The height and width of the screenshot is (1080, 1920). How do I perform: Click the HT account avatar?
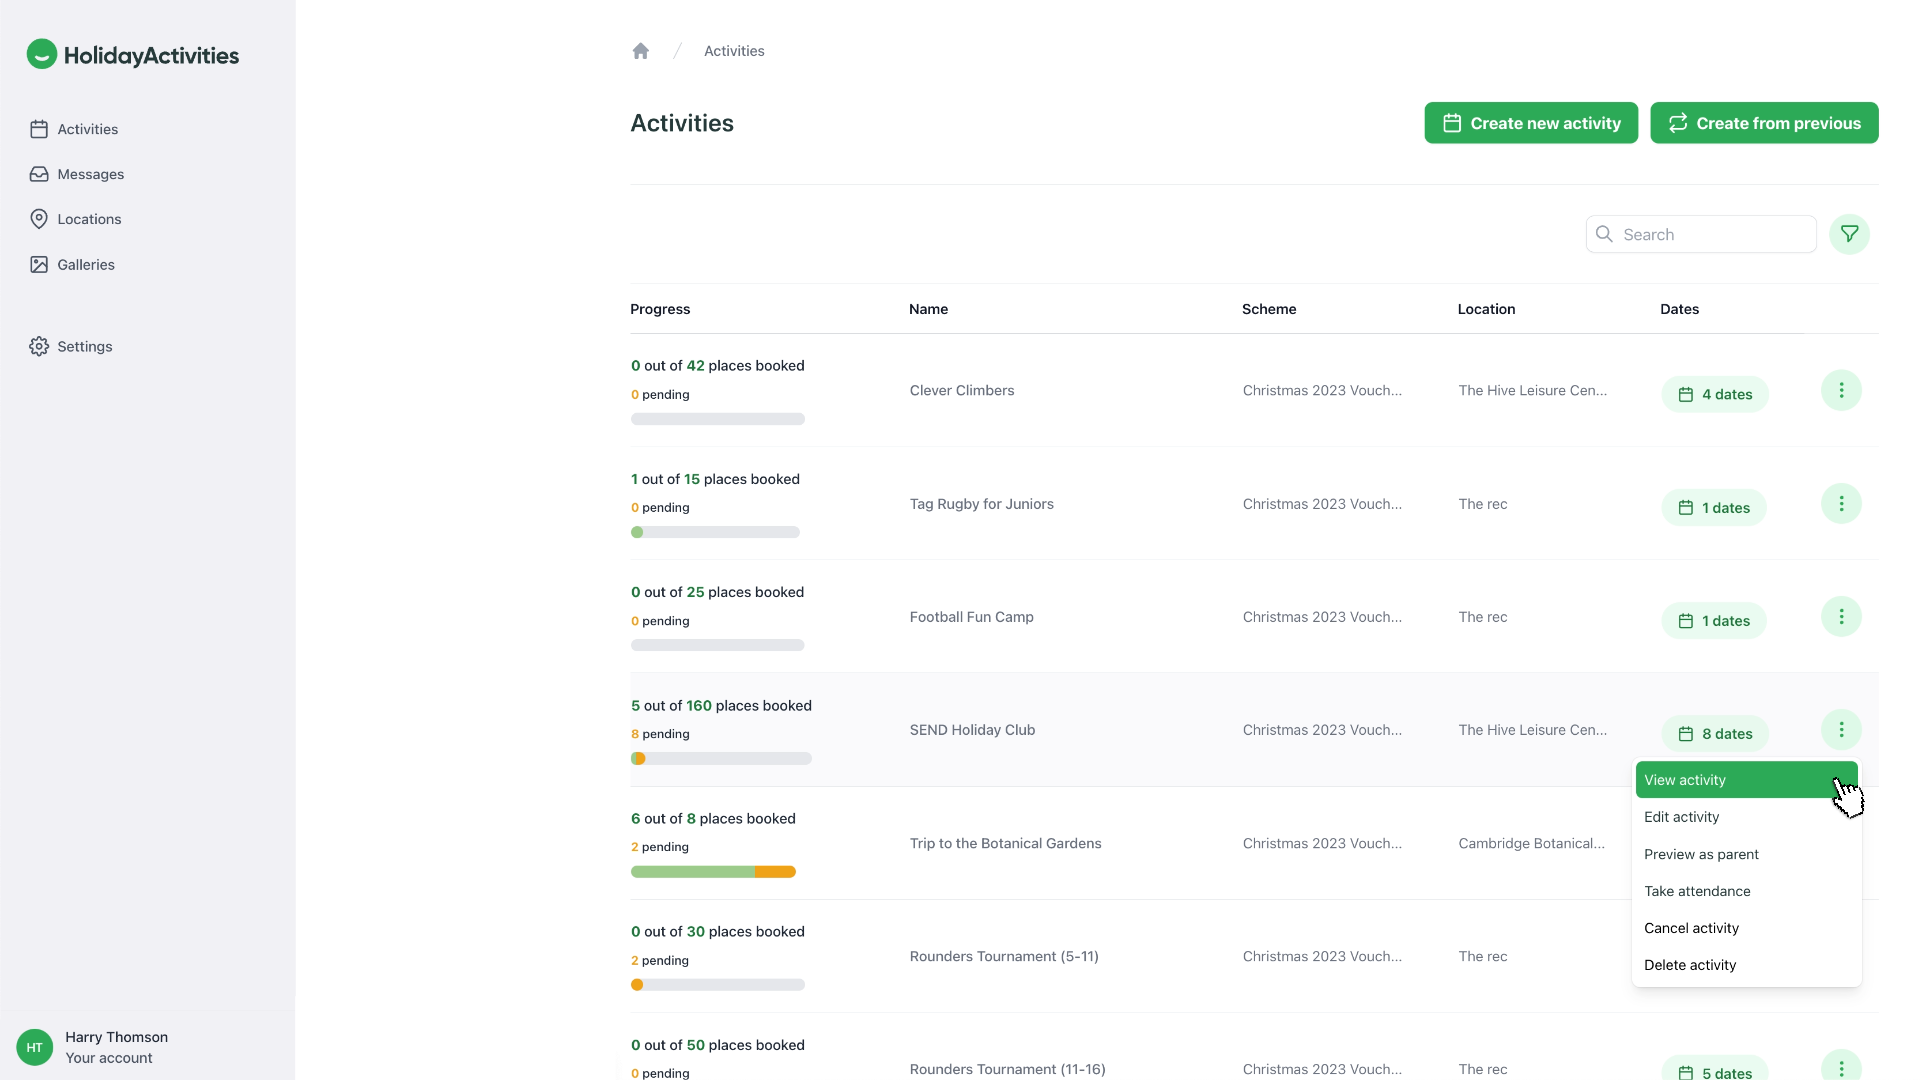pyautogui.click(x=35, y=1047)
